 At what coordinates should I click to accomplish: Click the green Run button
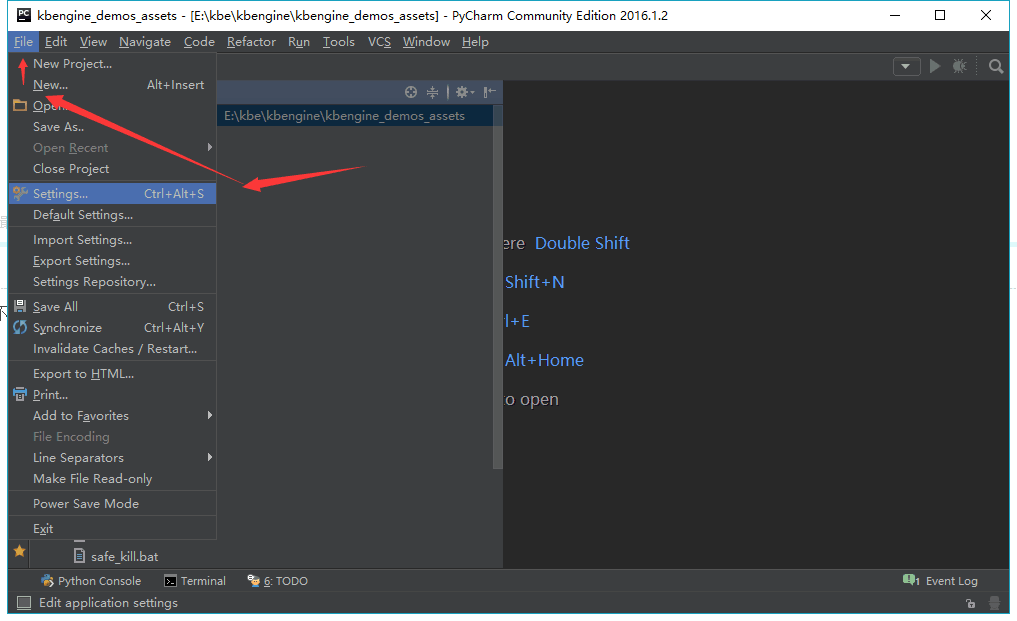coord(935,66)
